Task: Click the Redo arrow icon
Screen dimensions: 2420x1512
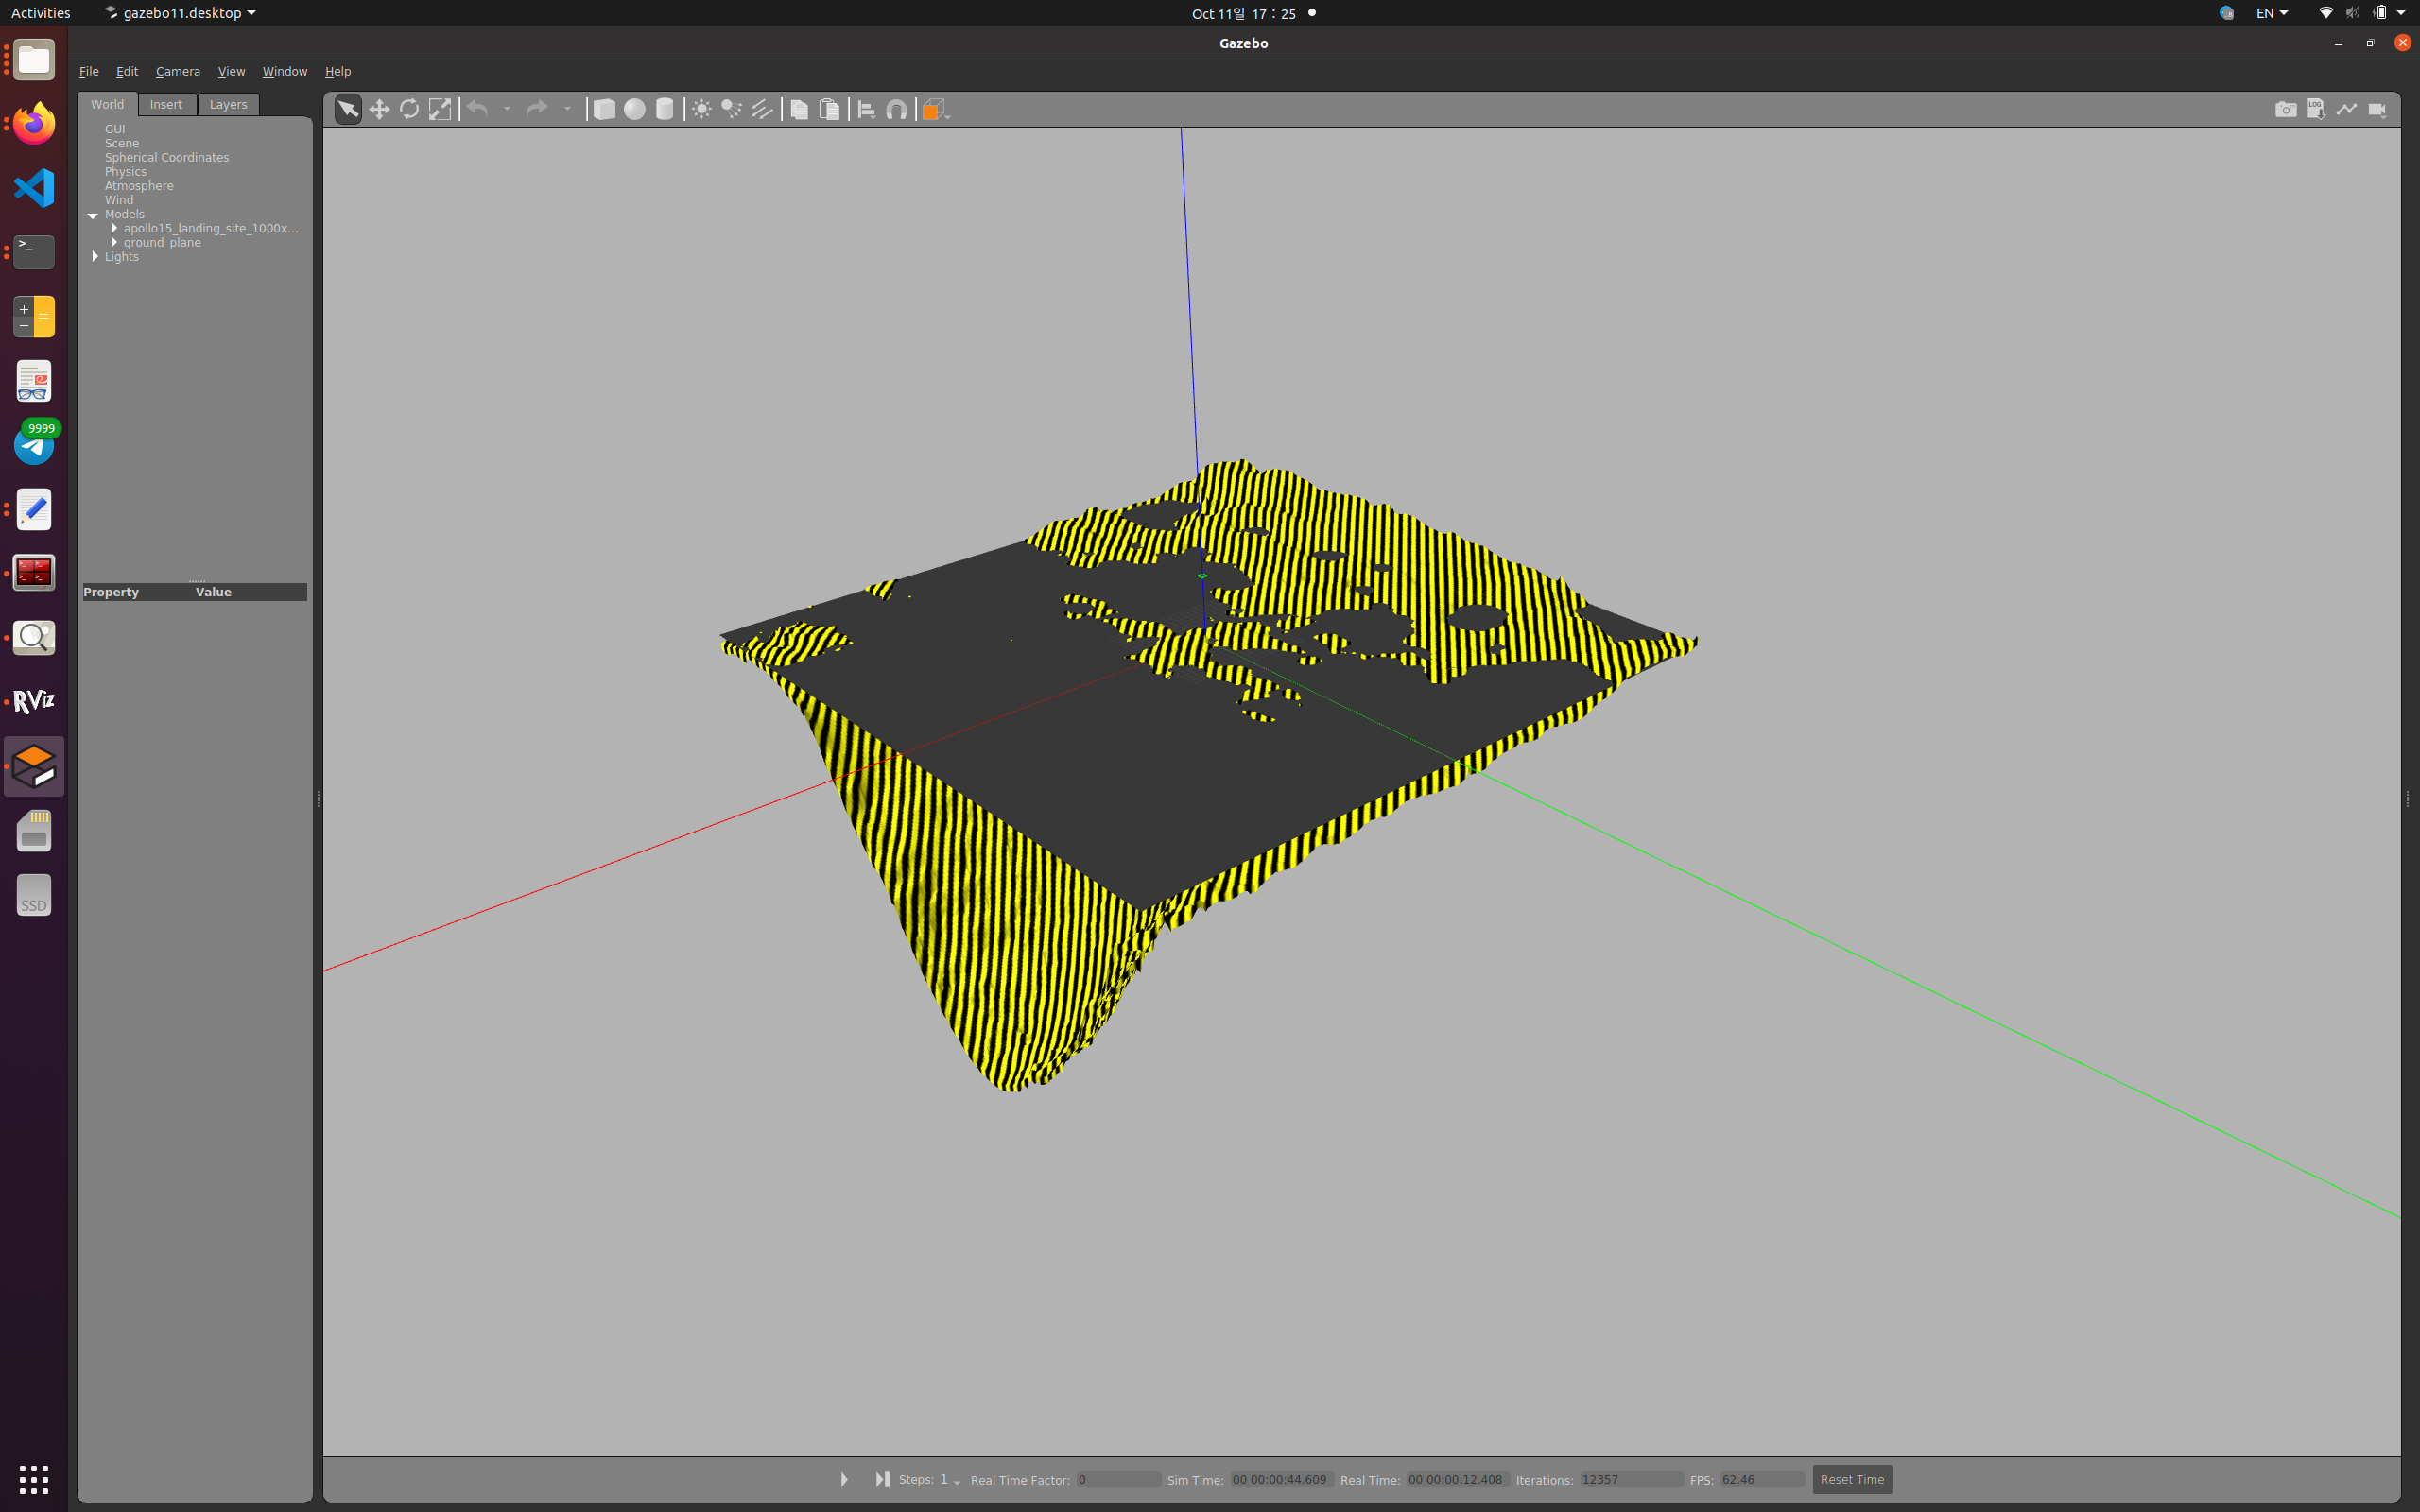Action: (537, 108)
